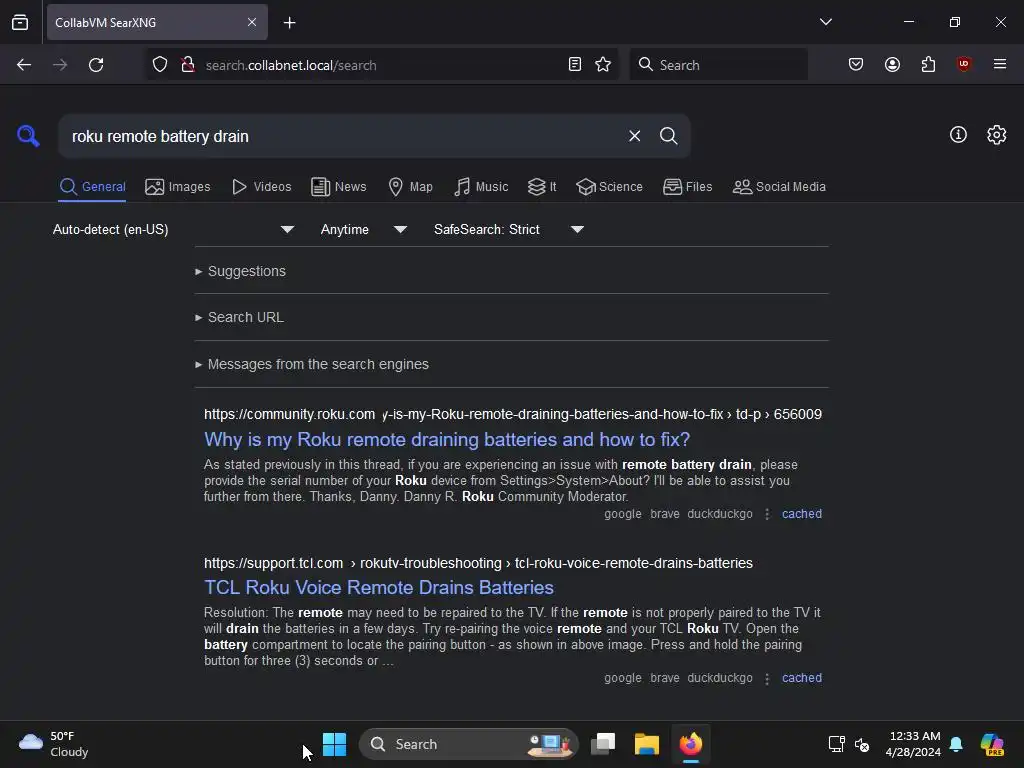Toggle reader view icon in address bar
This screenshot has width=1024, height=768.
[x=575, y=65]
